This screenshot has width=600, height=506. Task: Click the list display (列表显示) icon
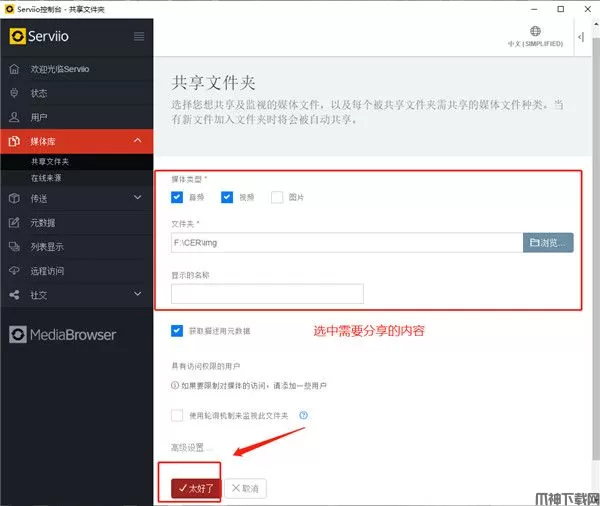click(x=14, y=246)
